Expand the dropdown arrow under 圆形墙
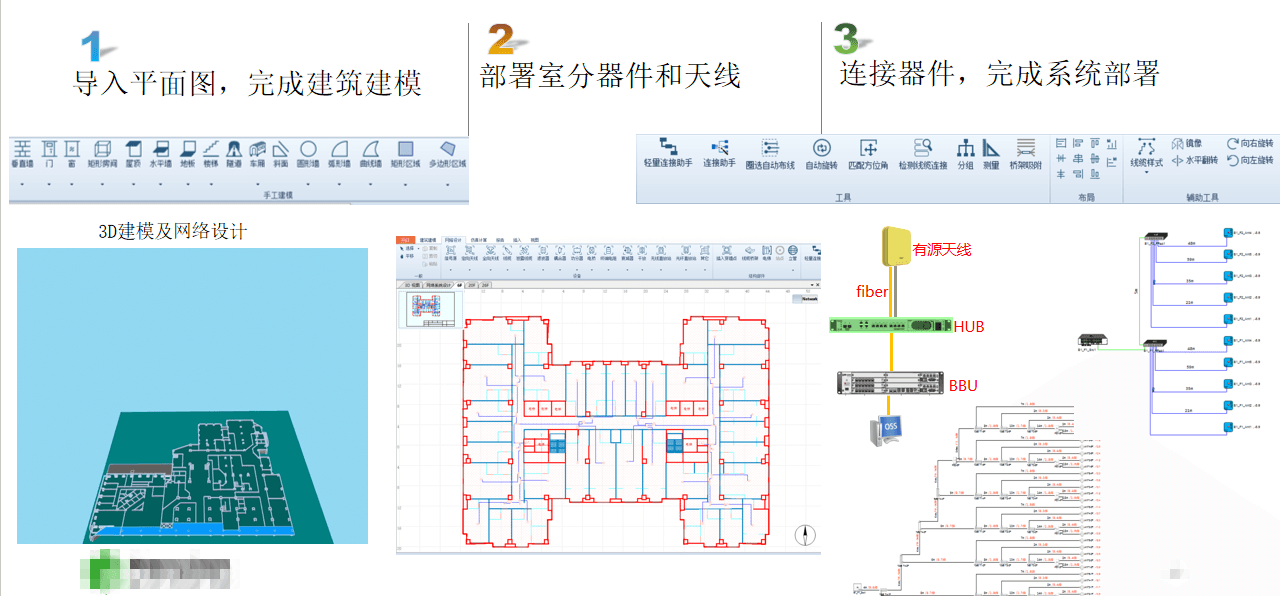Image resolution: width=1280 pixels, height=596 pixels. (308, 184)
